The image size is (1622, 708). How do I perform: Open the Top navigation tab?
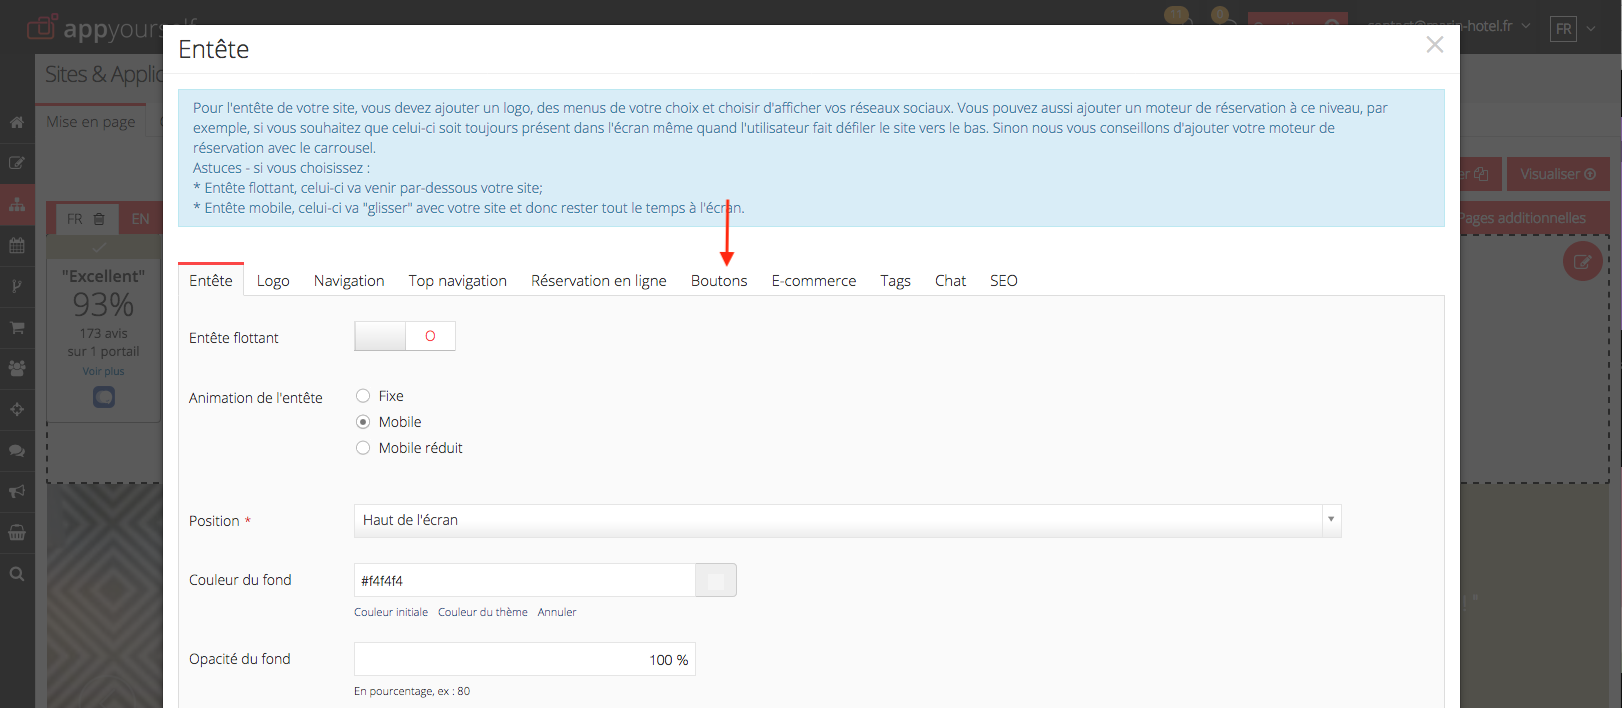(458, 281)
